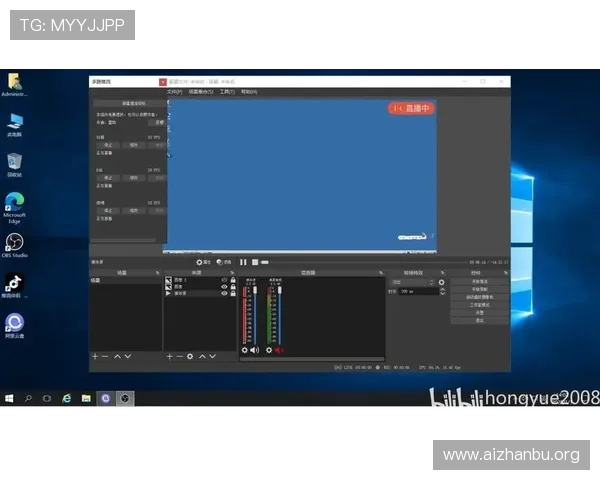Click the muted red speaker icon
The height and width of the screenshot is (480, 600).
pyautogui.click(x=279, y=350)
